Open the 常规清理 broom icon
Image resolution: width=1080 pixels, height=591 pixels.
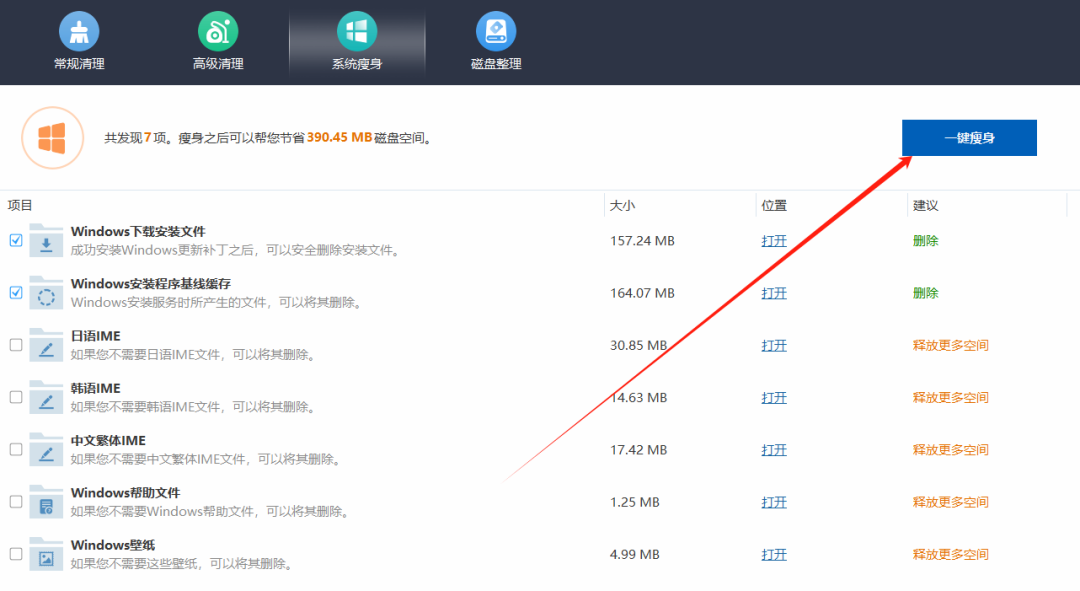pyautogui.click(x=79, y=31)
